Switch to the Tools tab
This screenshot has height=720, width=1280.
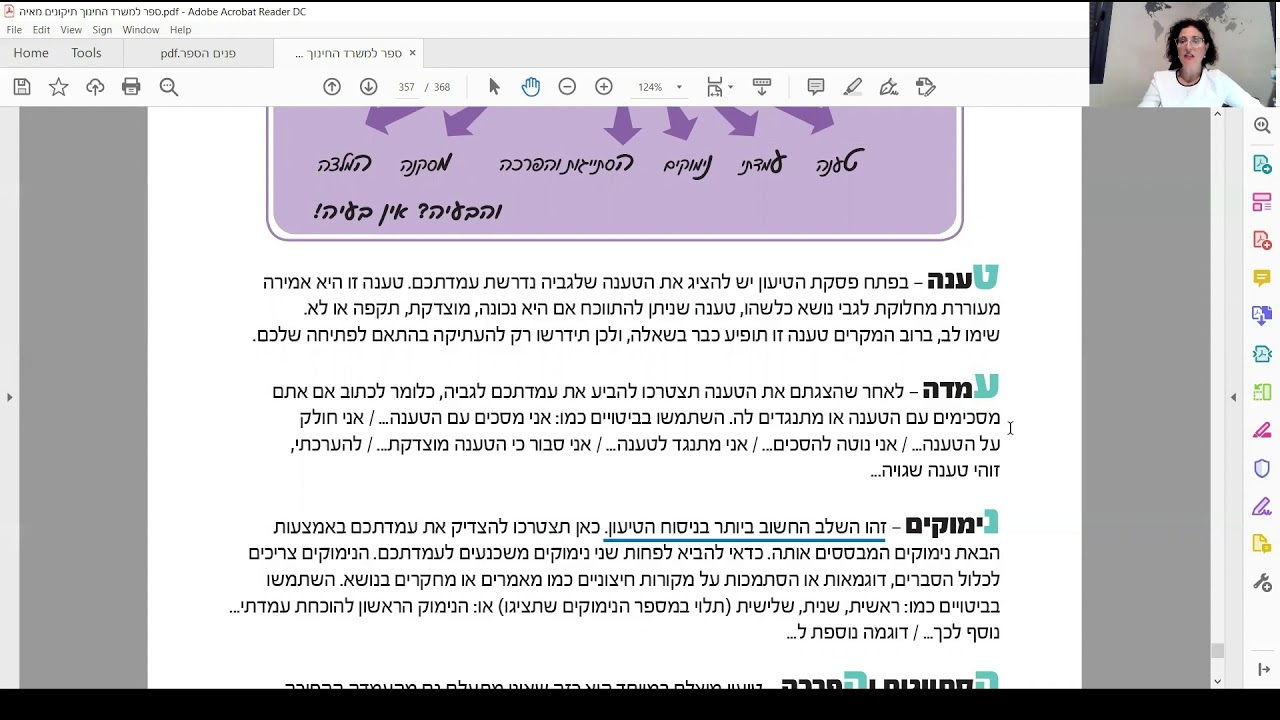[86, 53]
